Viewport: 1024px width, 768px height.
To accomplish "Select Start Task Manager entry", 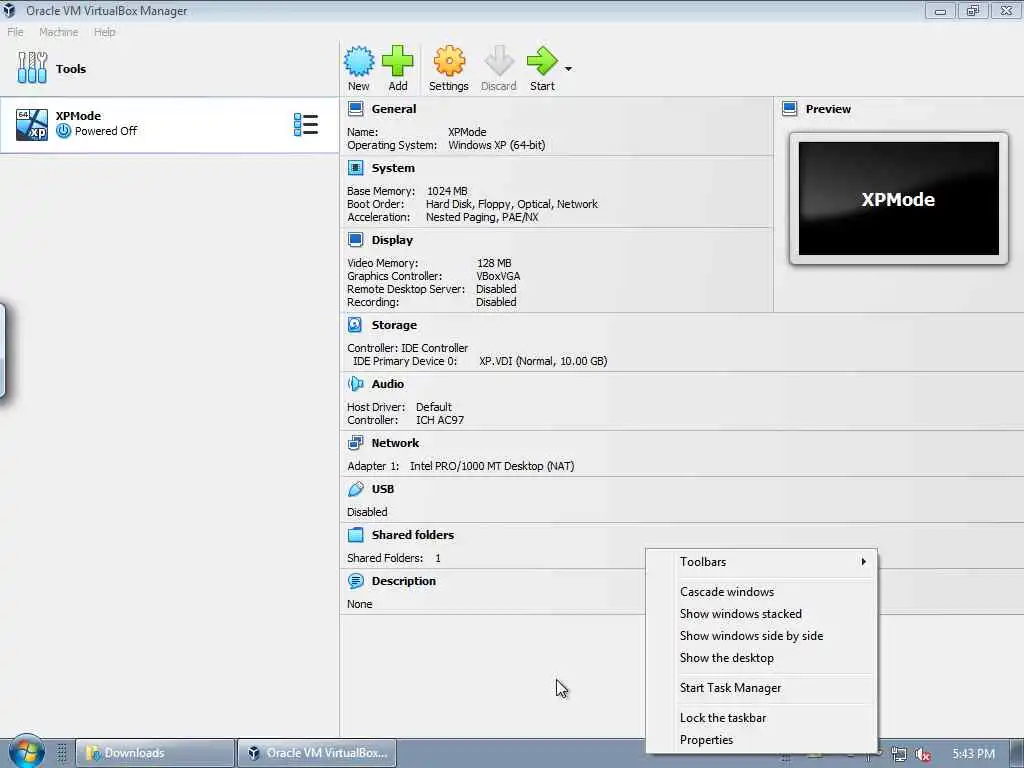I will point(761,688).
